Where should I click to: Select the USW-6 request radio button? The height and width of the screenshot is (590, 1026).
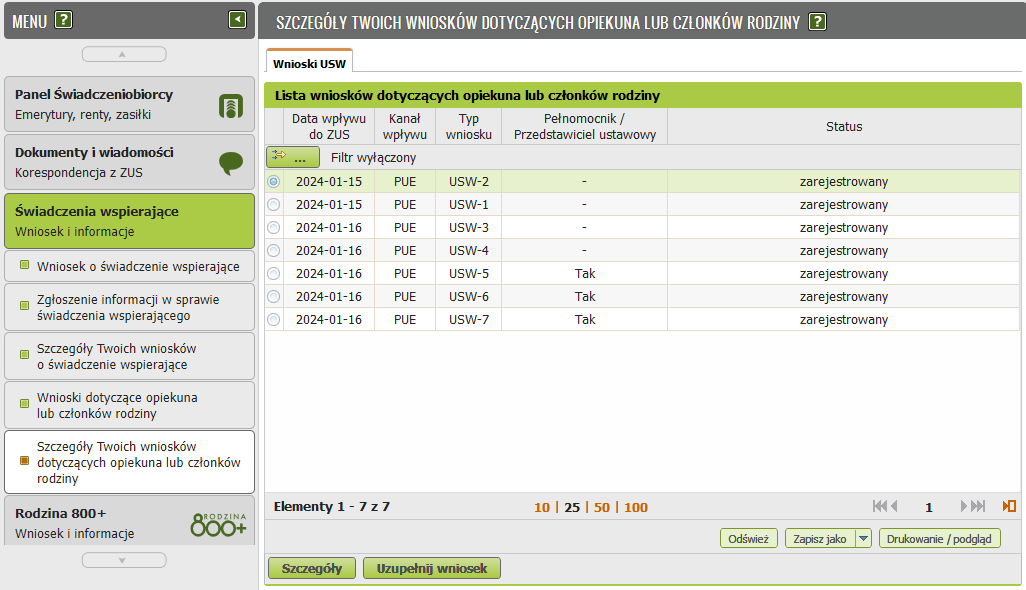click(x=274, y=296)
